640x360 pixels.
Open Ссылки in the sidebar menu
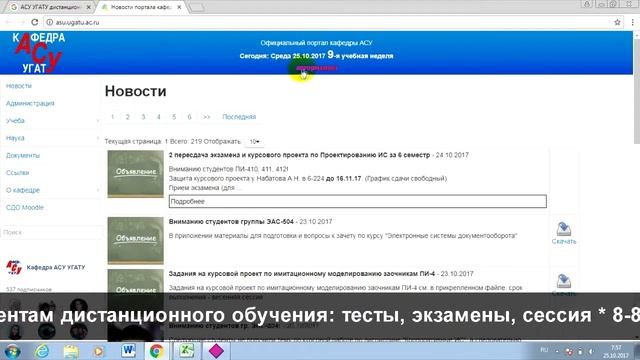pyautogui.click(x=18, y=173)
